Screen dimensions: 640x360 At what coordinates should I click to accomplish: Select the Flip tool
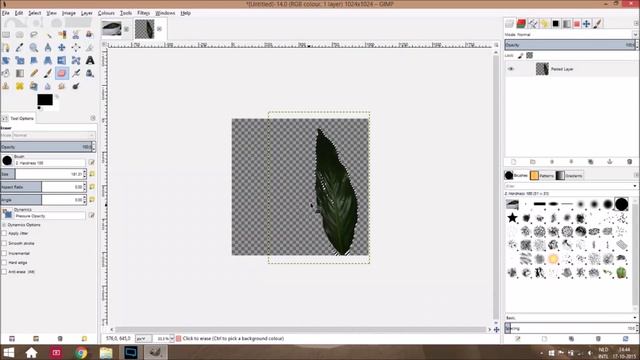pos(62,60)
